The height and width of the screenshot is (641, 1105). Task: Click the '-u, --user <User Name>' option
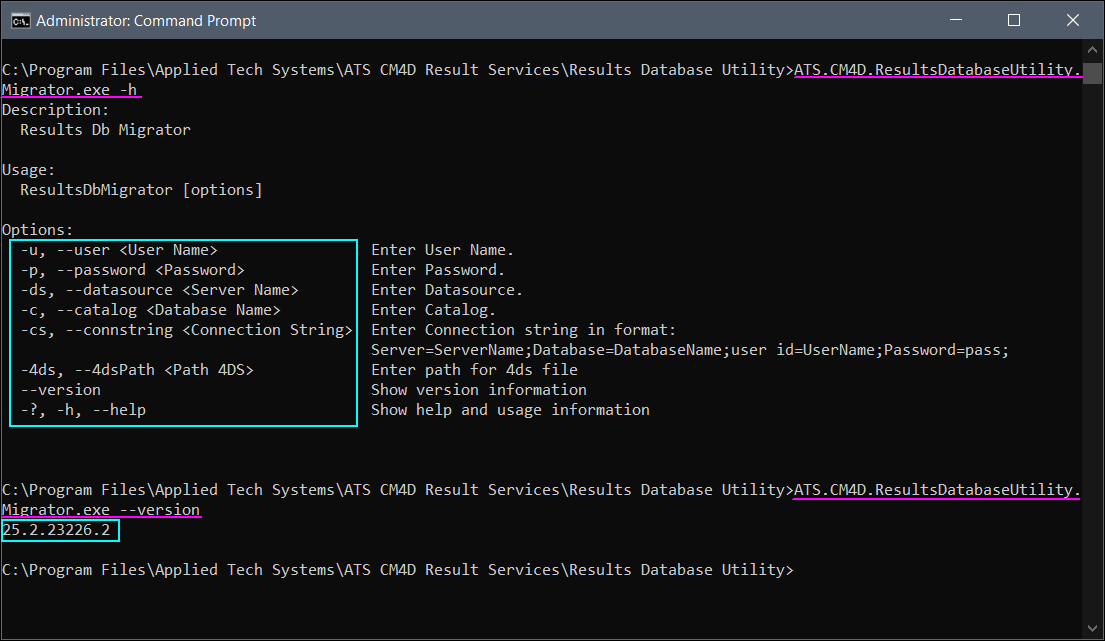tap(119, 250)
